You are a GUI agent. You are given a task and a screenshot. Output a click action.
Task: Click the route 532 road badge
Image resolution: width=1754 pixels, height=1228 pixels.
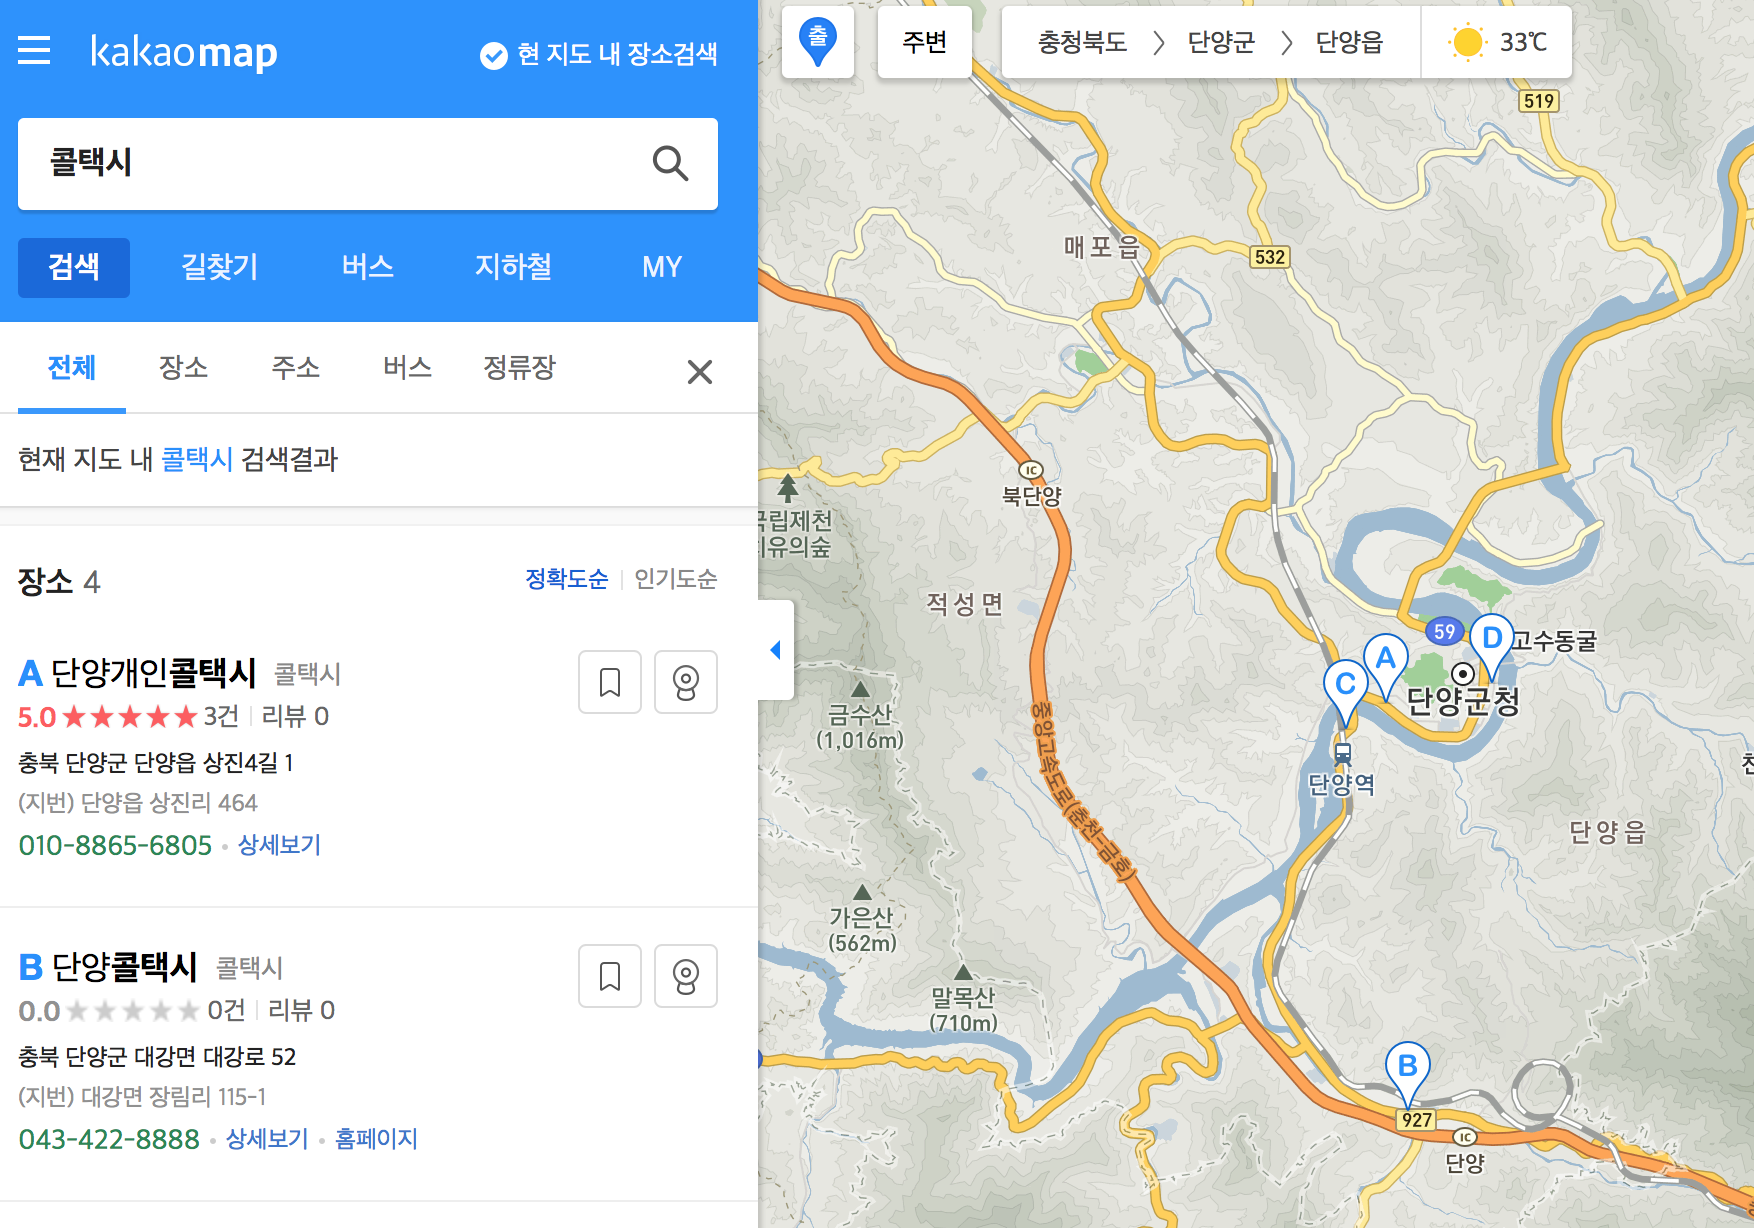pyautogui.click(x=1270, y=257)
